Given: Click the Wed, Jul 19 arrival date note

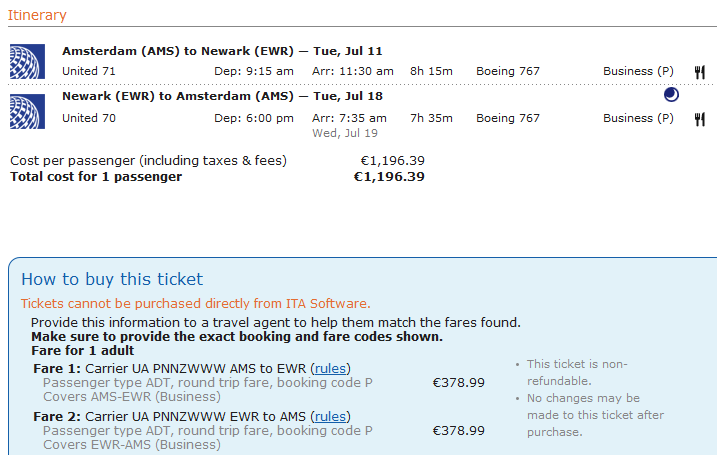Looking at the screenshot, I should (x=345, y=132).
